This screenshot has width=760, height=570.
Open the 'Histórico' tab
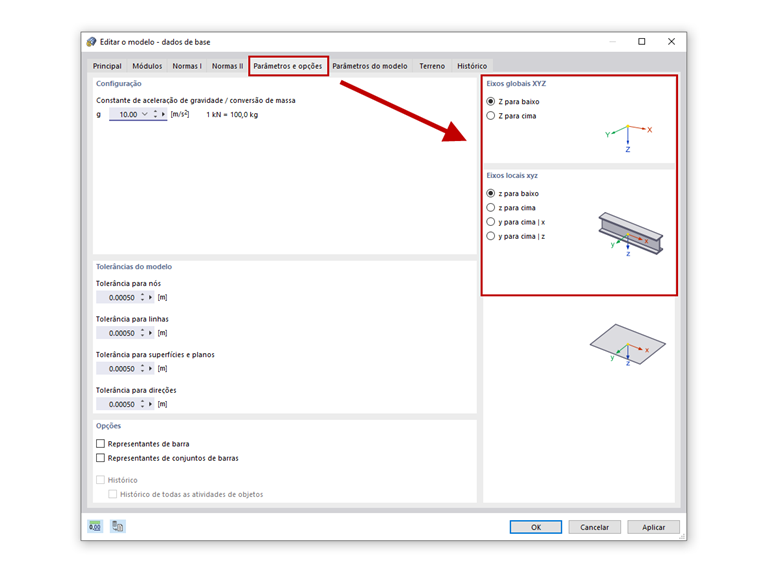point(472,66)
